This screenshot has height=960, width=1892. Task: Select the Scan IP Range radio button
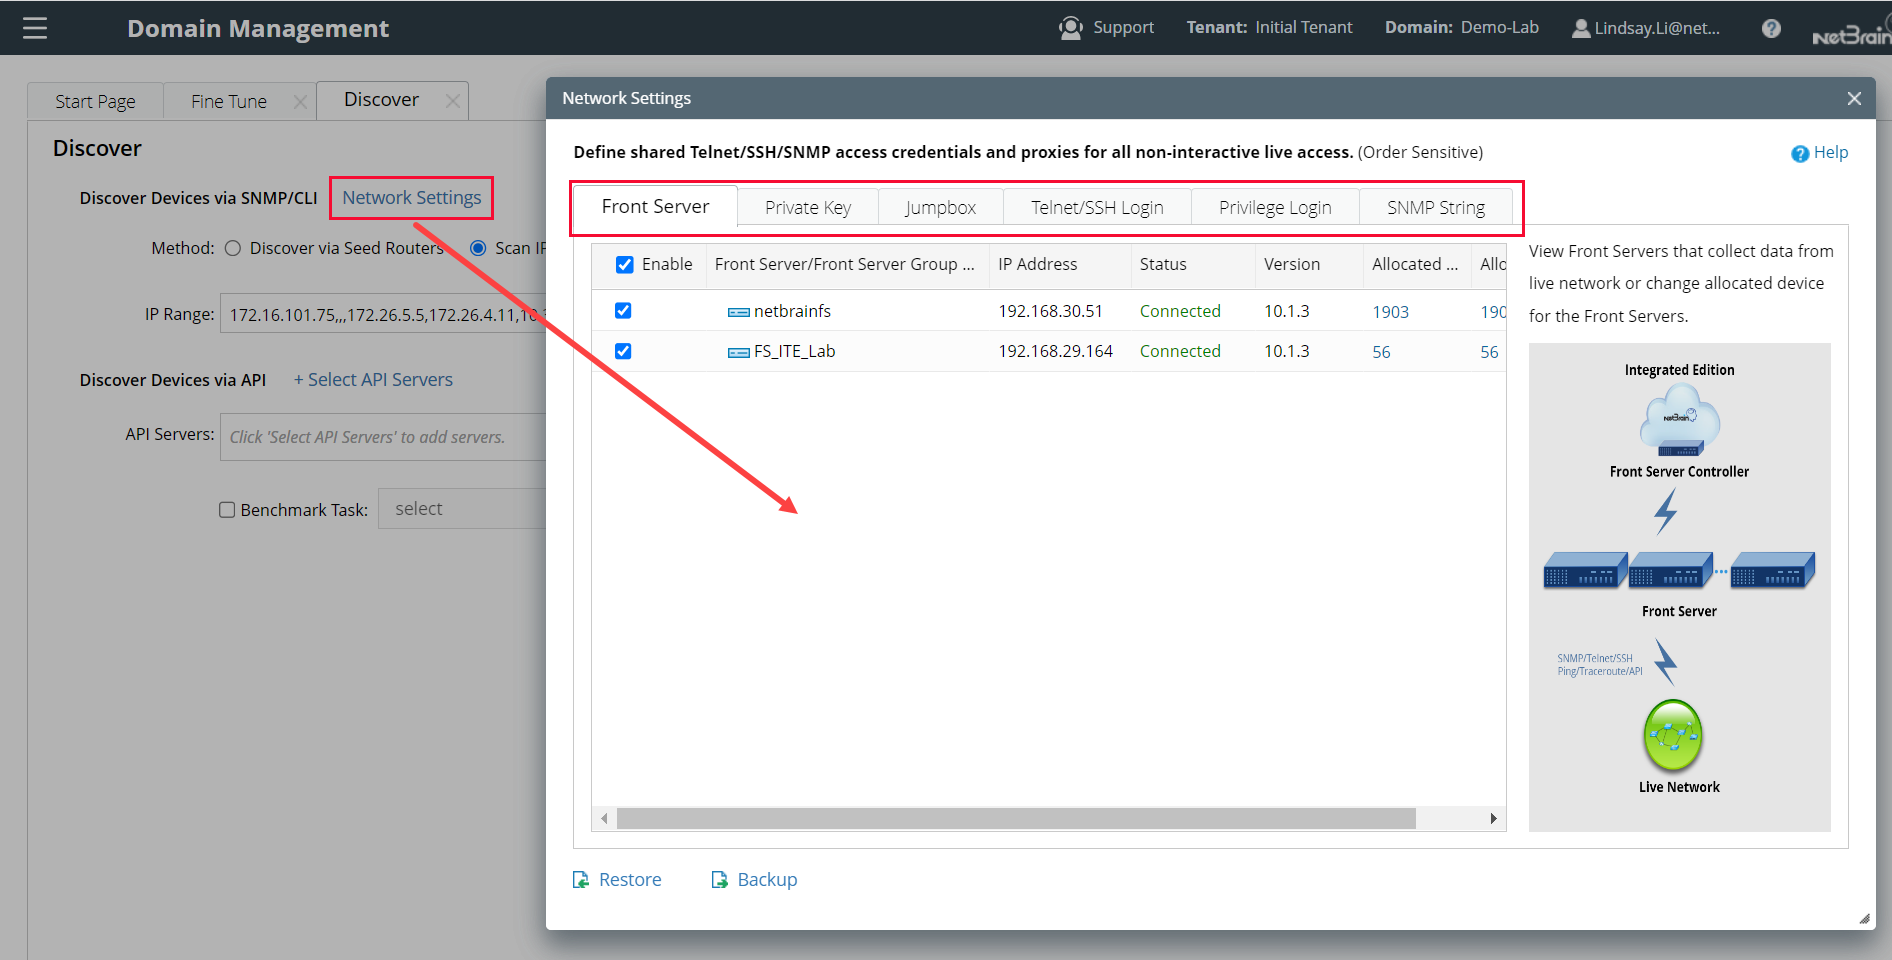478,248
